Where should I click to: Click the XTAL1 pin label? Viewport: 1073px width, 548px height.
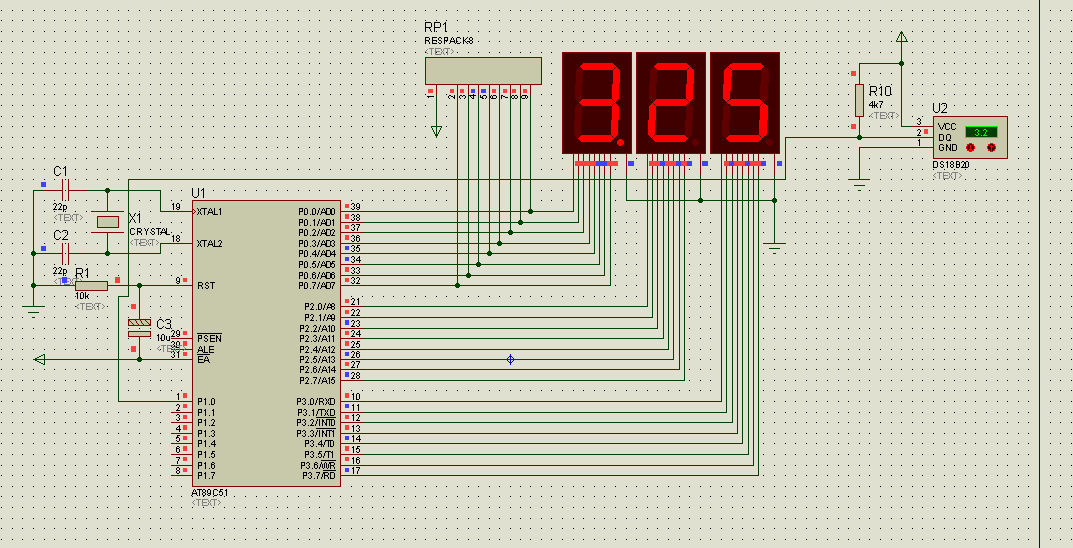(209, 211)
